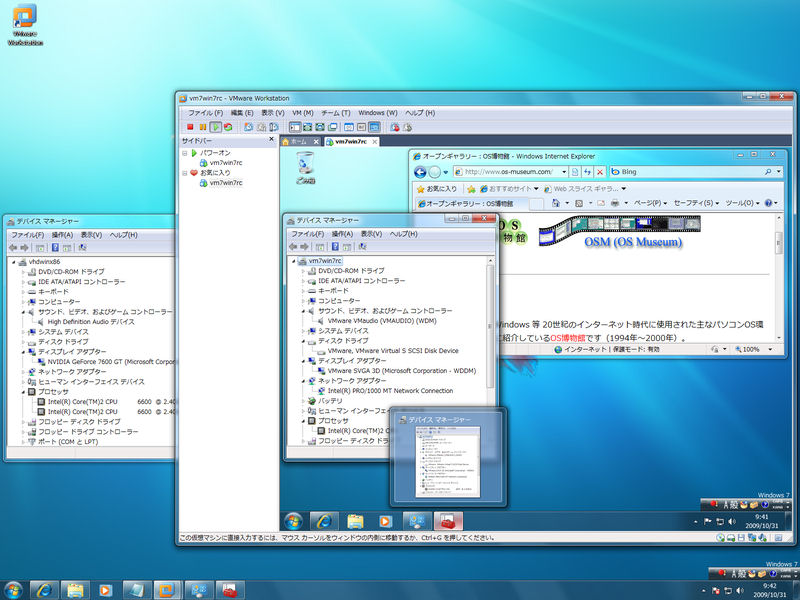Click the red toolbox icon in guest taskbar
The image size is (800, 600).
[448, 521]
